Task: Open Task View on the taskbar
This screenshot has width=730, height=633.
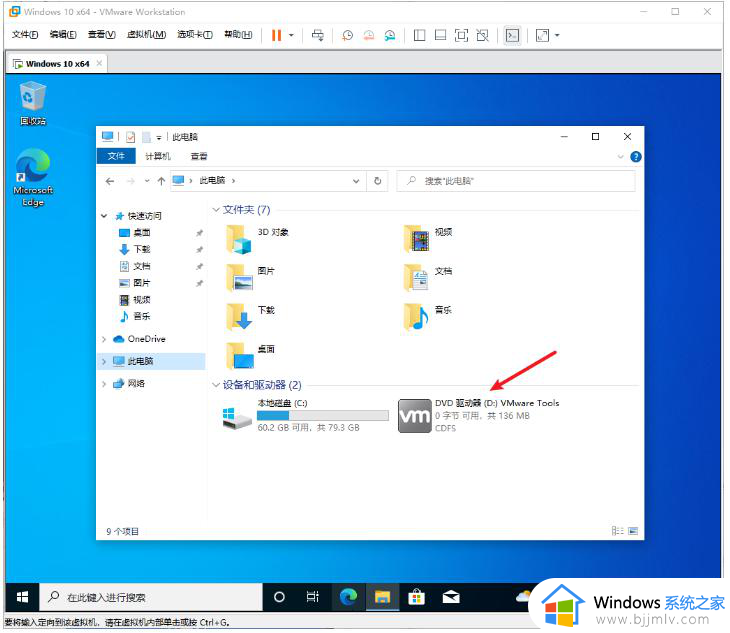Action: click(313, 597)
